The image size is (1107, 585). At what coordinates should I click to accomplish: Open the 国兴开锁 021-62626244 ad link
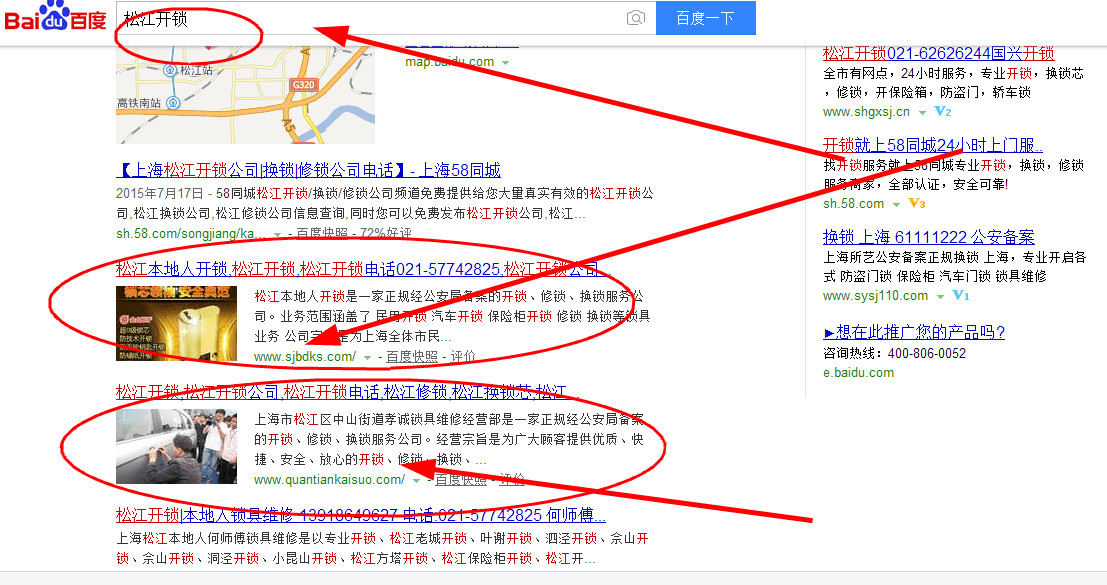[938, 53]
